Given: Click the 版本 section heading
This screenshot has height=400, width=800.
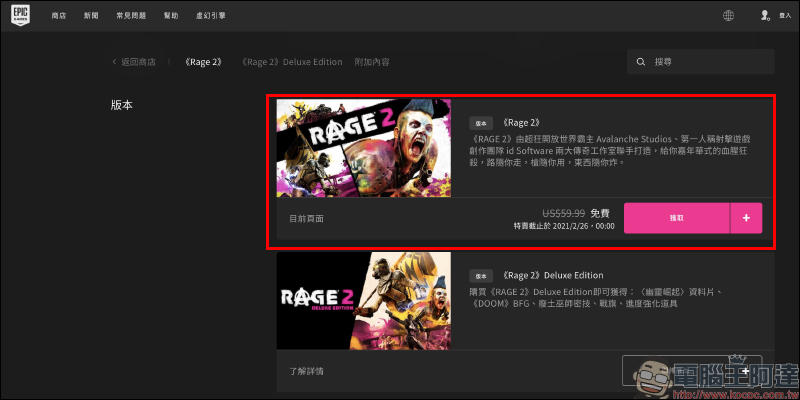Looking at the screenshot, I should (x=121, y=105).
